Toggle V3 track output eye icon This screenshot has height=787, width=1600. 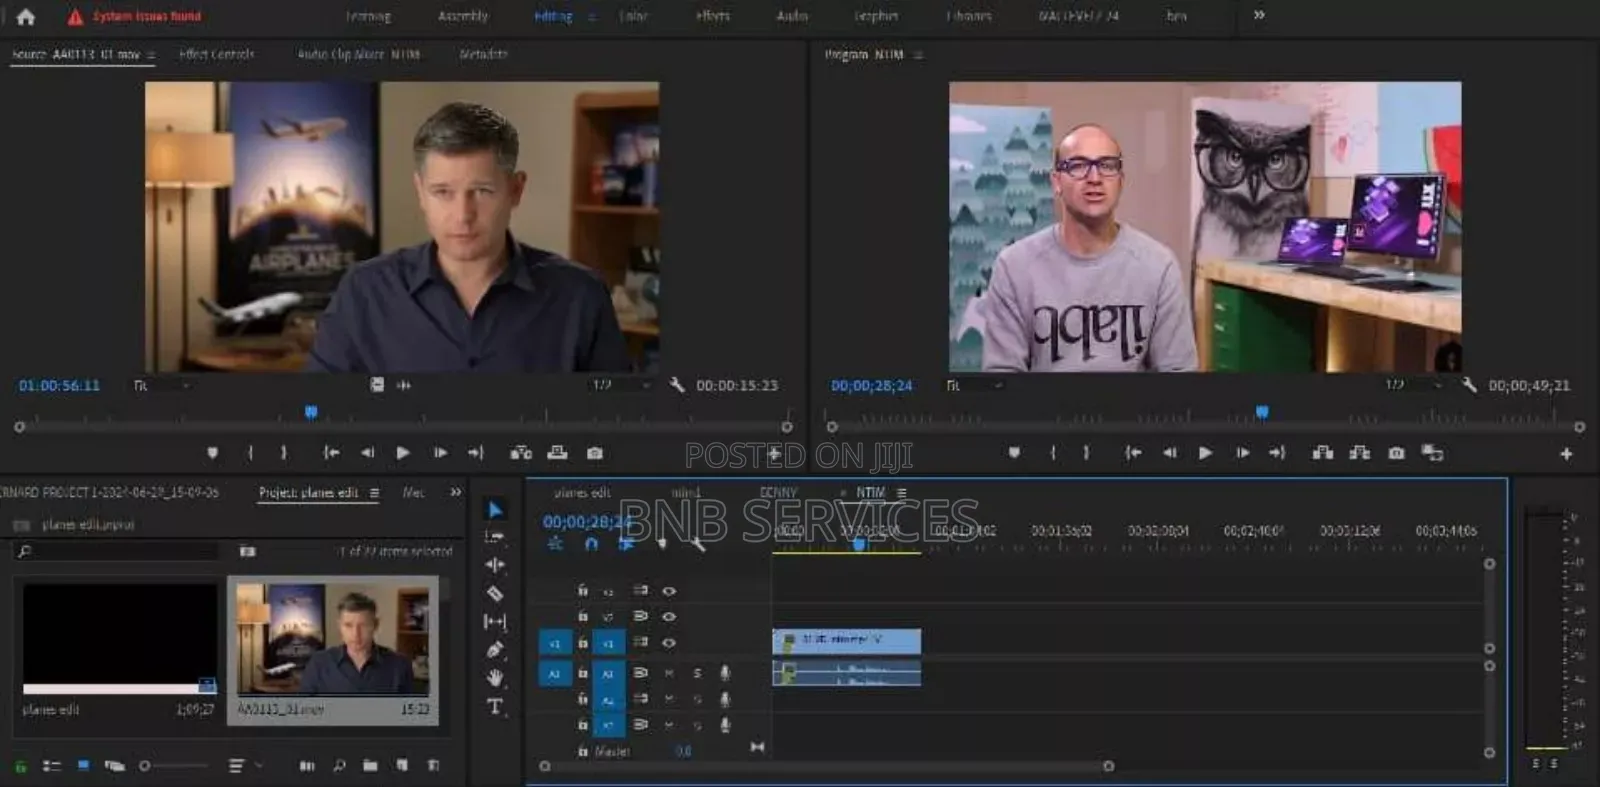(669, 591)
